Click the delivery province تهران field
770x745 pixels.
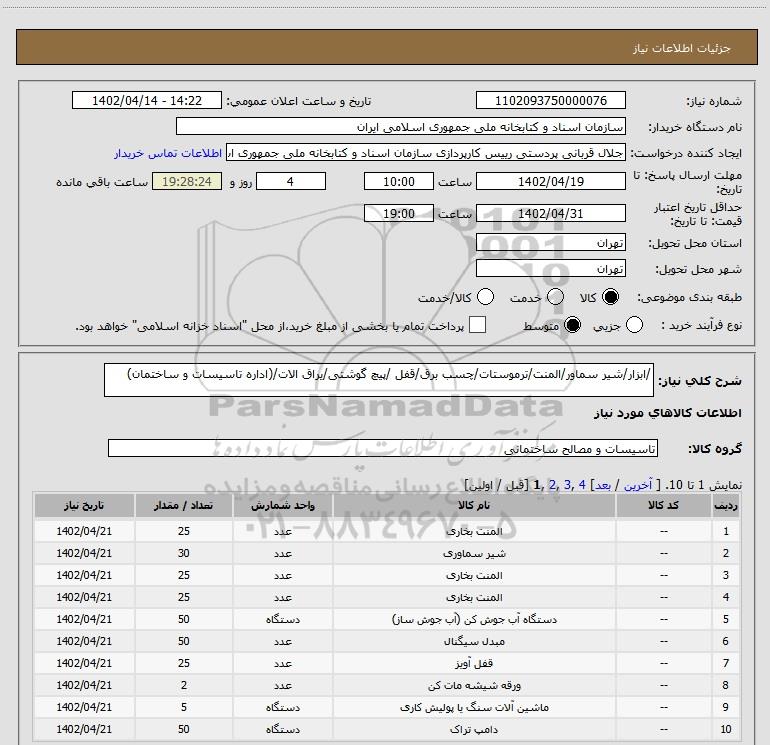pos(550,243)
